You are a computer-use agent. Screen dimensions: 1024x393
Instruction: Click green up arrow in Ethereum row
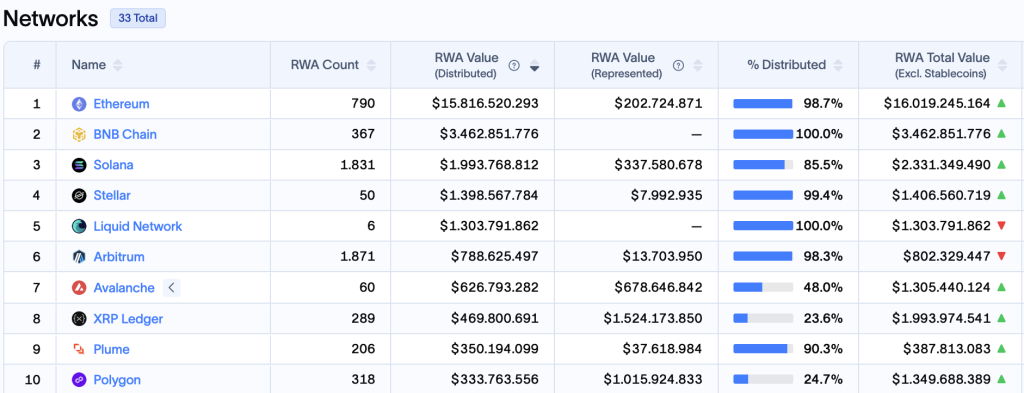pos(1002,103)
